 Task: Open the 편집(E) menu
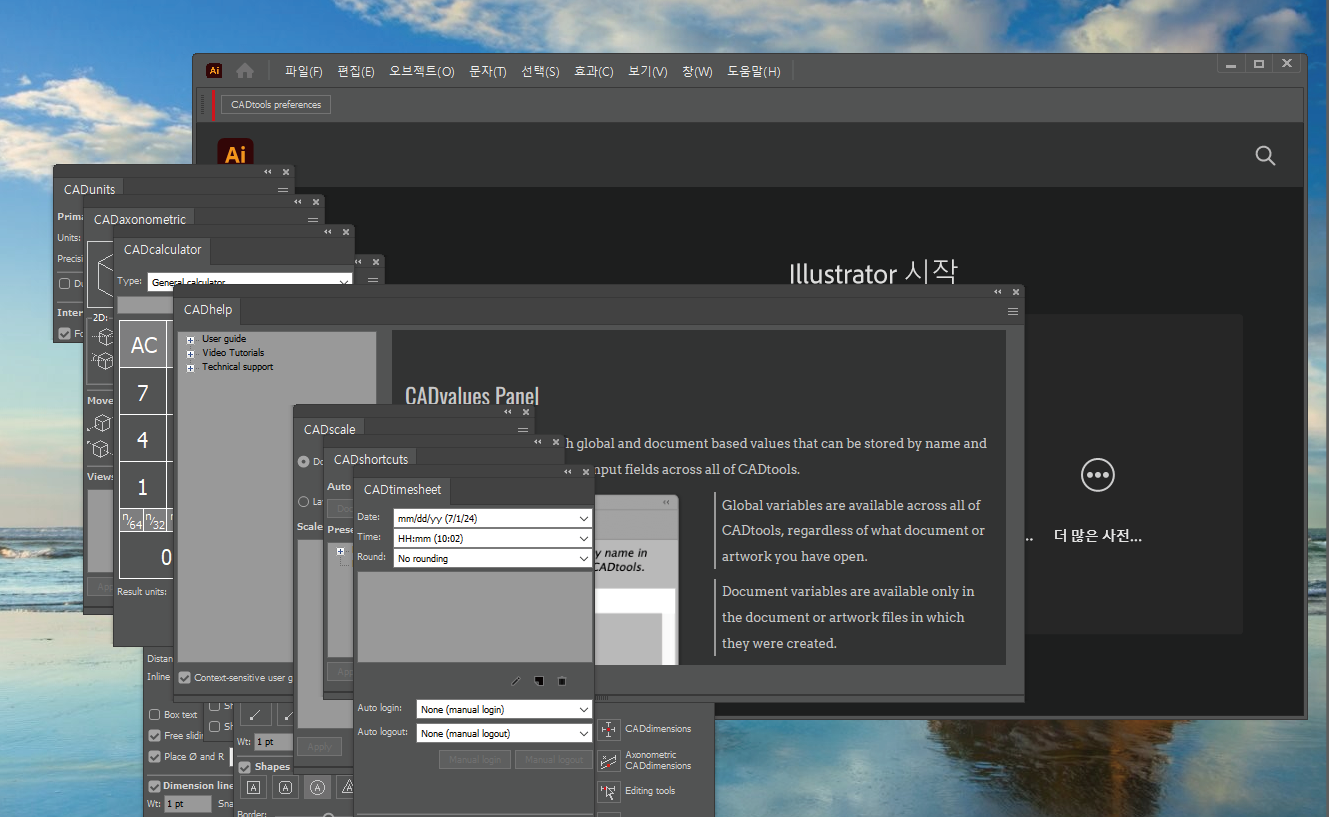(x=356, y=72)
